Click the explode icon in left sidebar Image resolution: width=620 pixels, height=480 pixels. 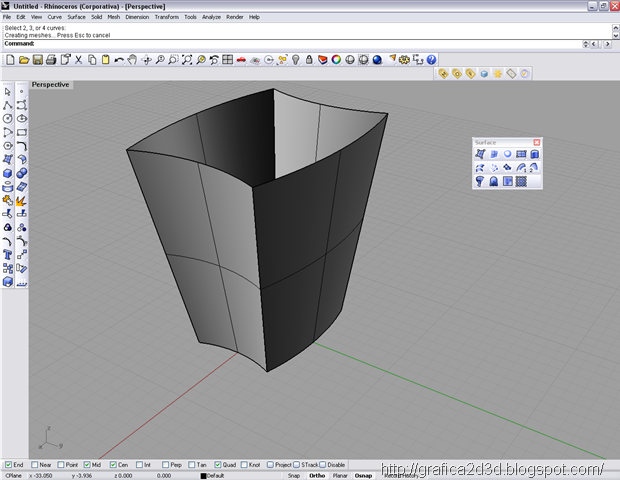tap(22, 200)
